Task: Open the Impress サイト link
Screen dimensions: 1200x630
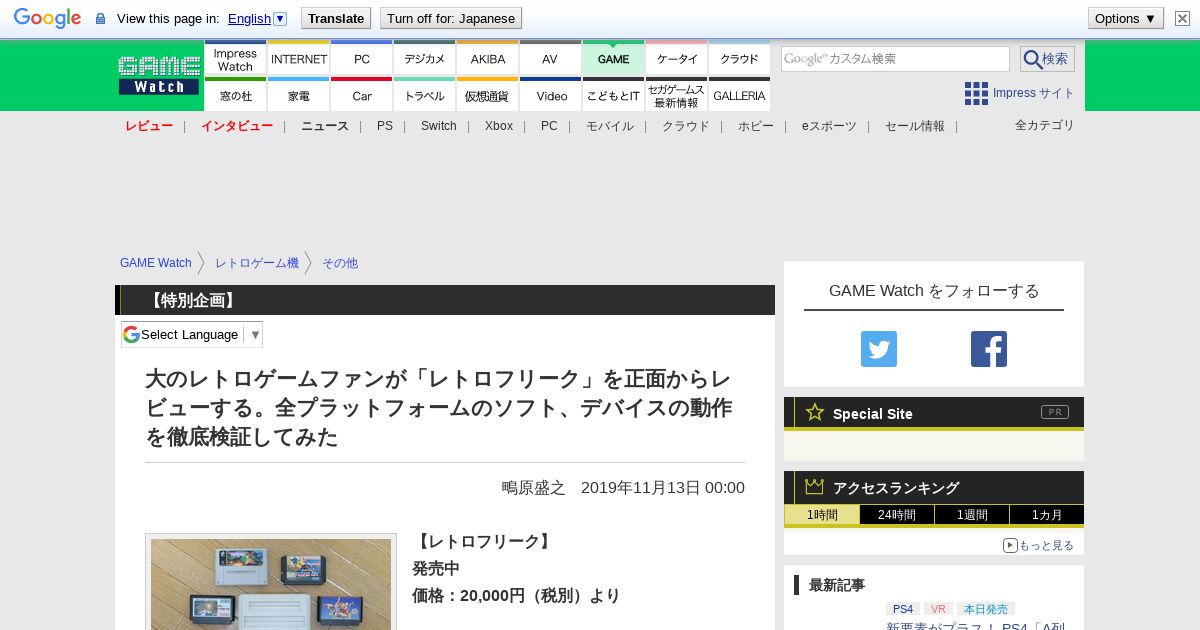Action: (1033, 93)
